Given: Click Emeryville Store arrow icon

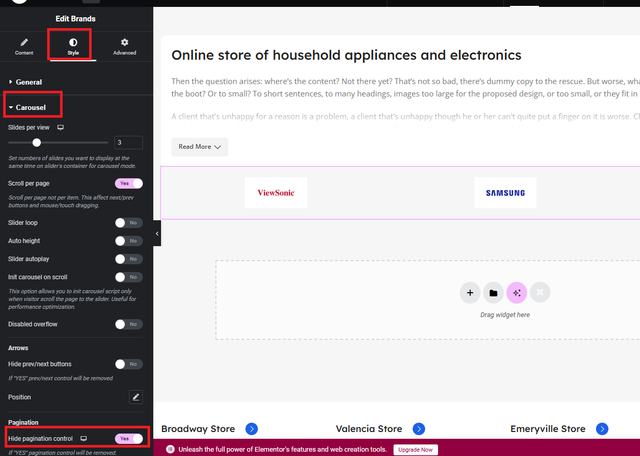Looking at the screenshot, I should coord(602,429).
